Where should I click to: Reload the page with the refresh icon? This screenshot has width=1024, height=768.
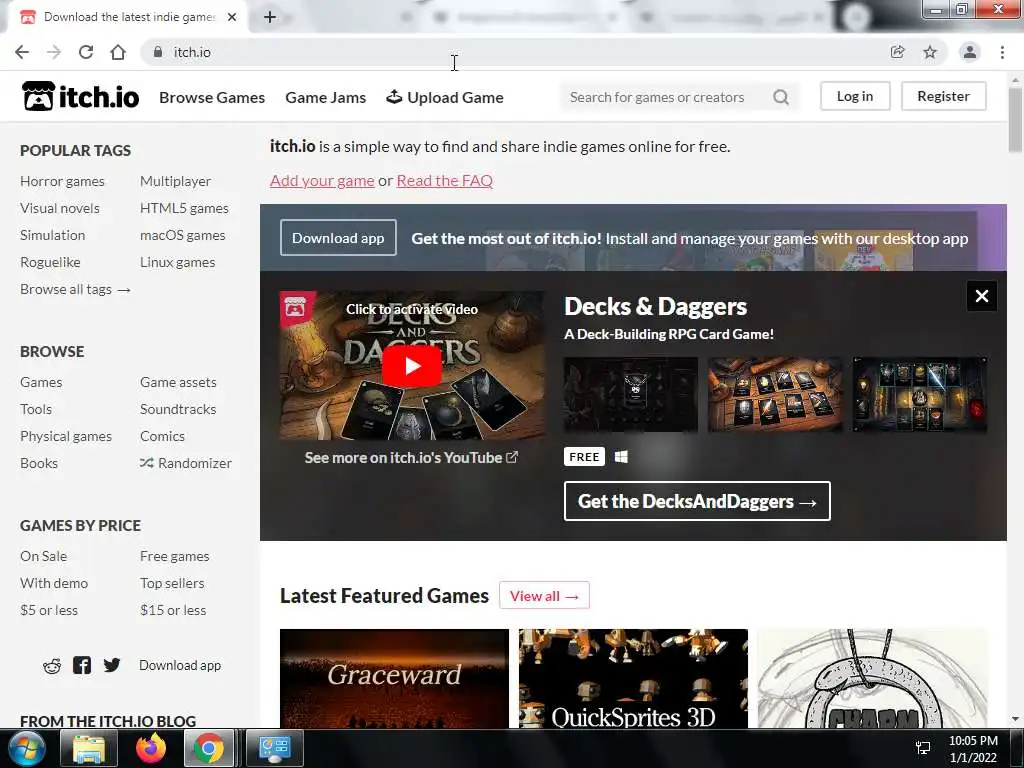click(x=86, y=52)
